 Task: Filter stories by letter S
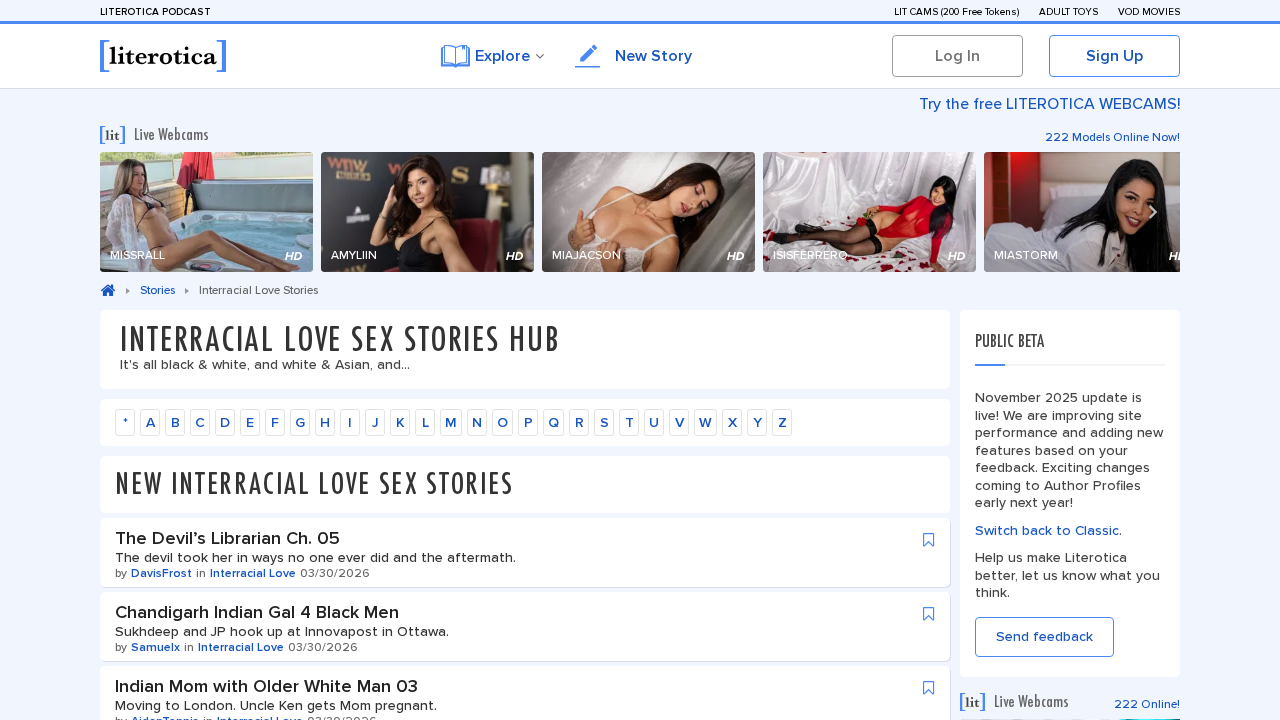tap(604, 422)
